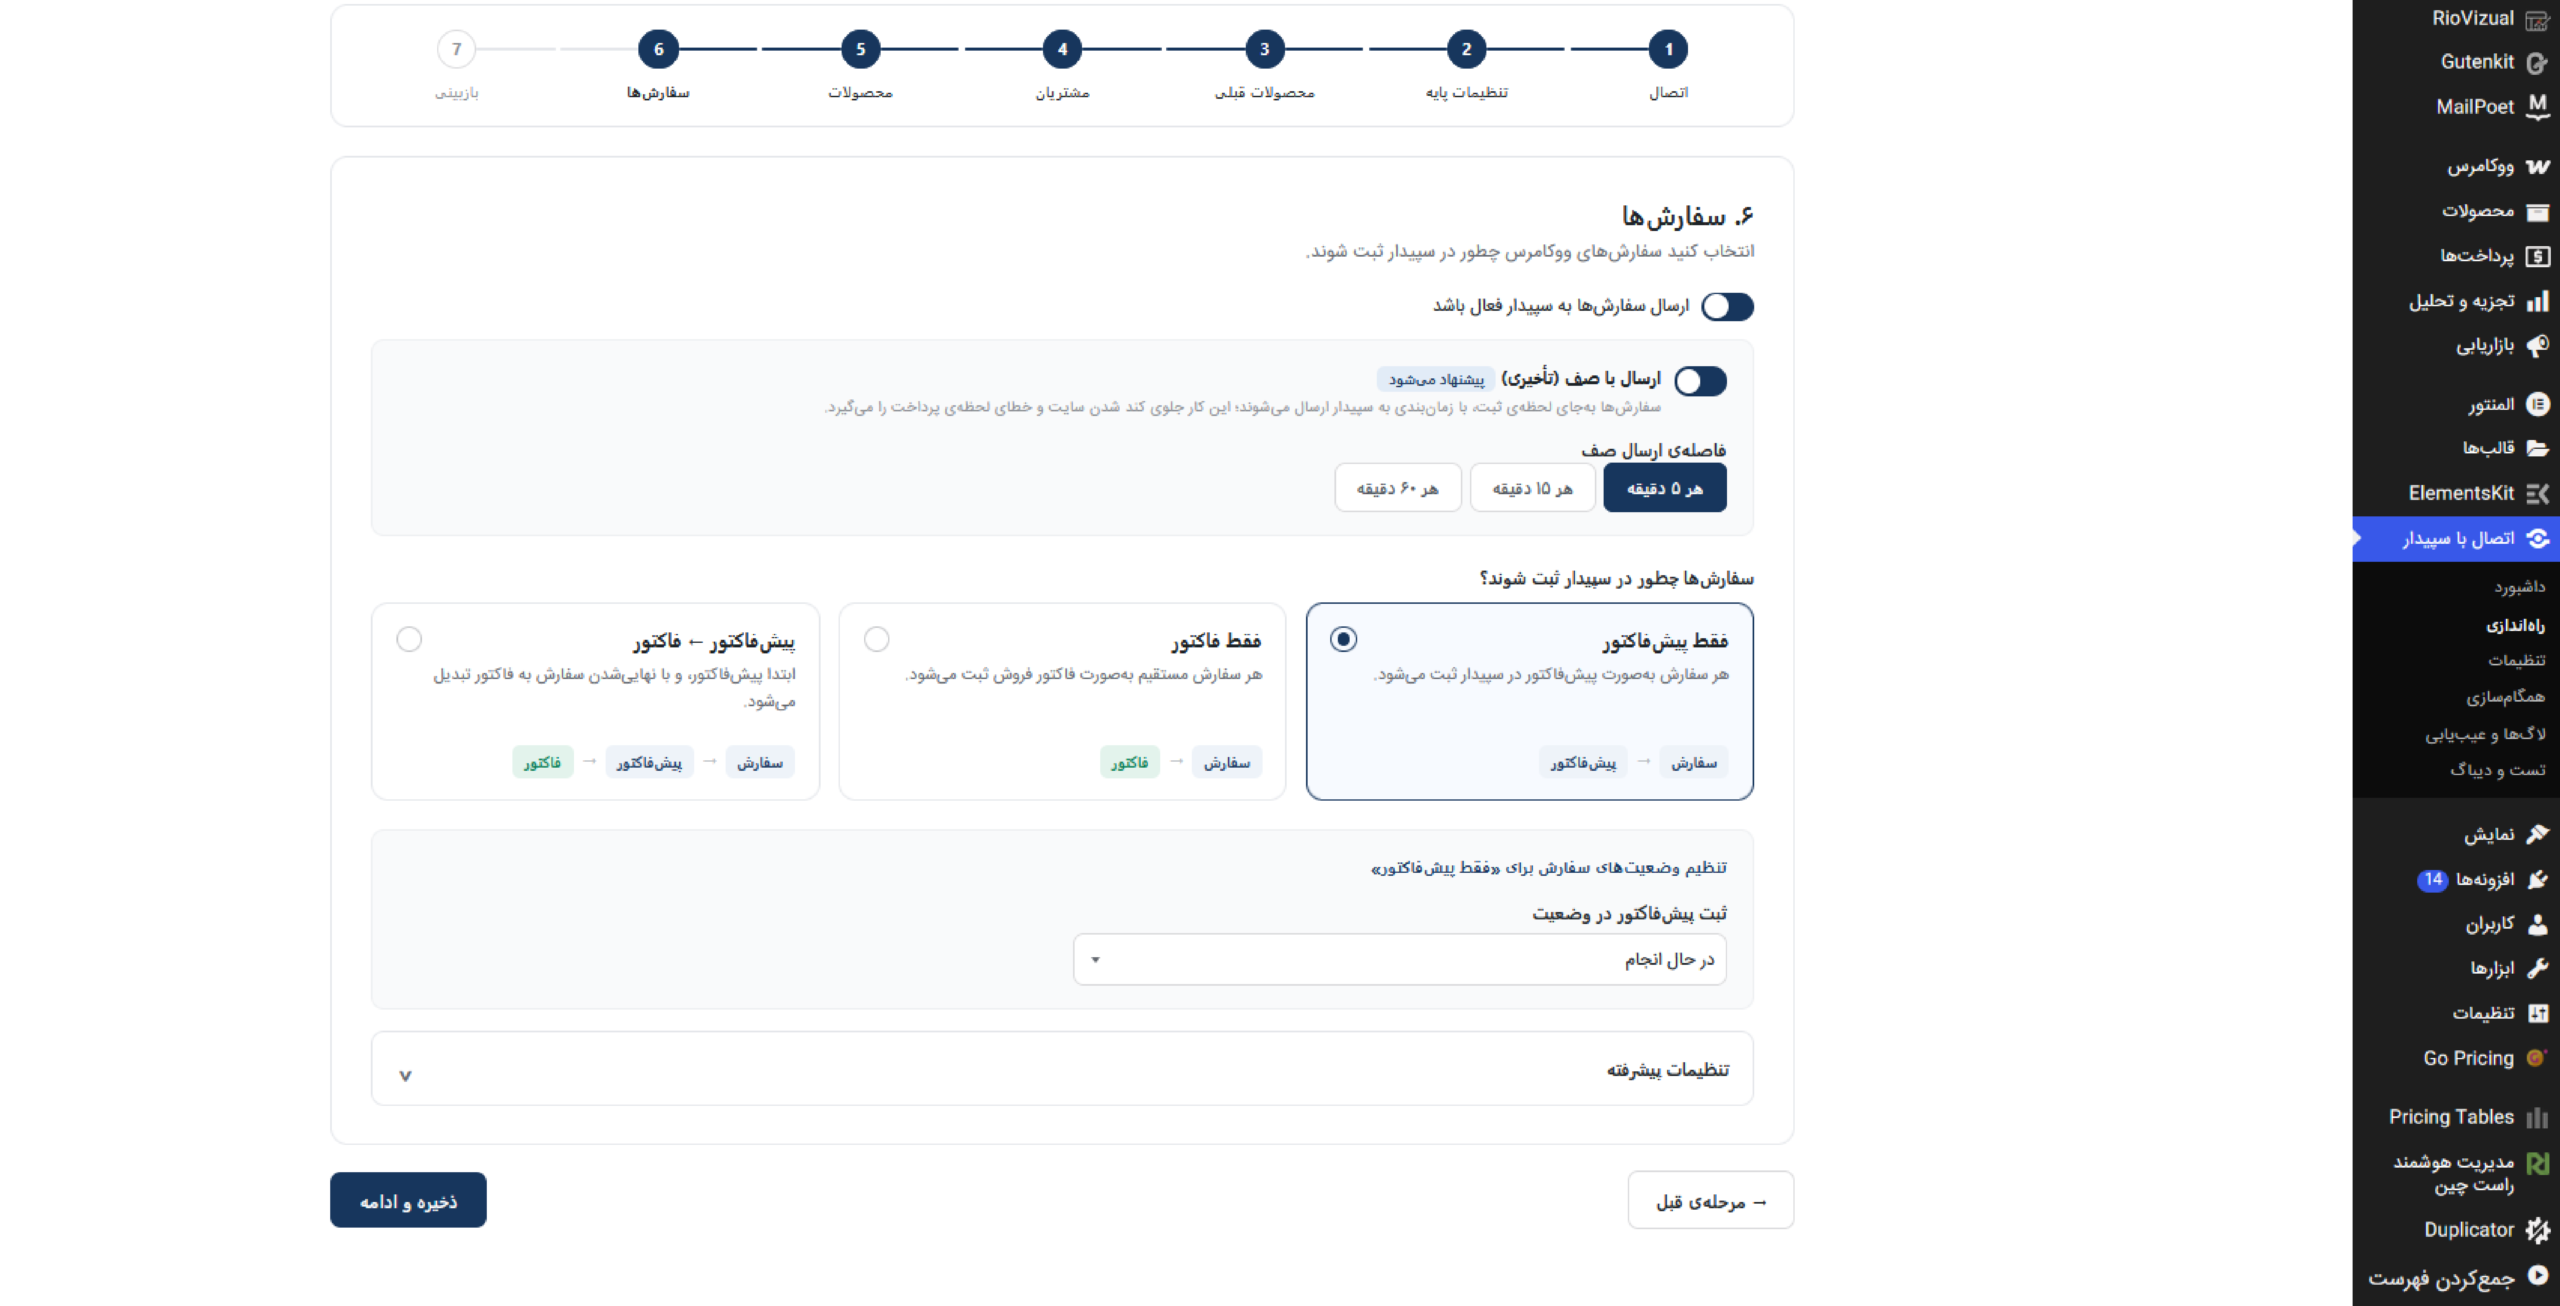Image resolution: width=2560 pixels, height=1306 pixels.
Task: Click the green فاکتور tag in فقط فاکتور card
Action: pyautogui.click(x=1129, y=763)
